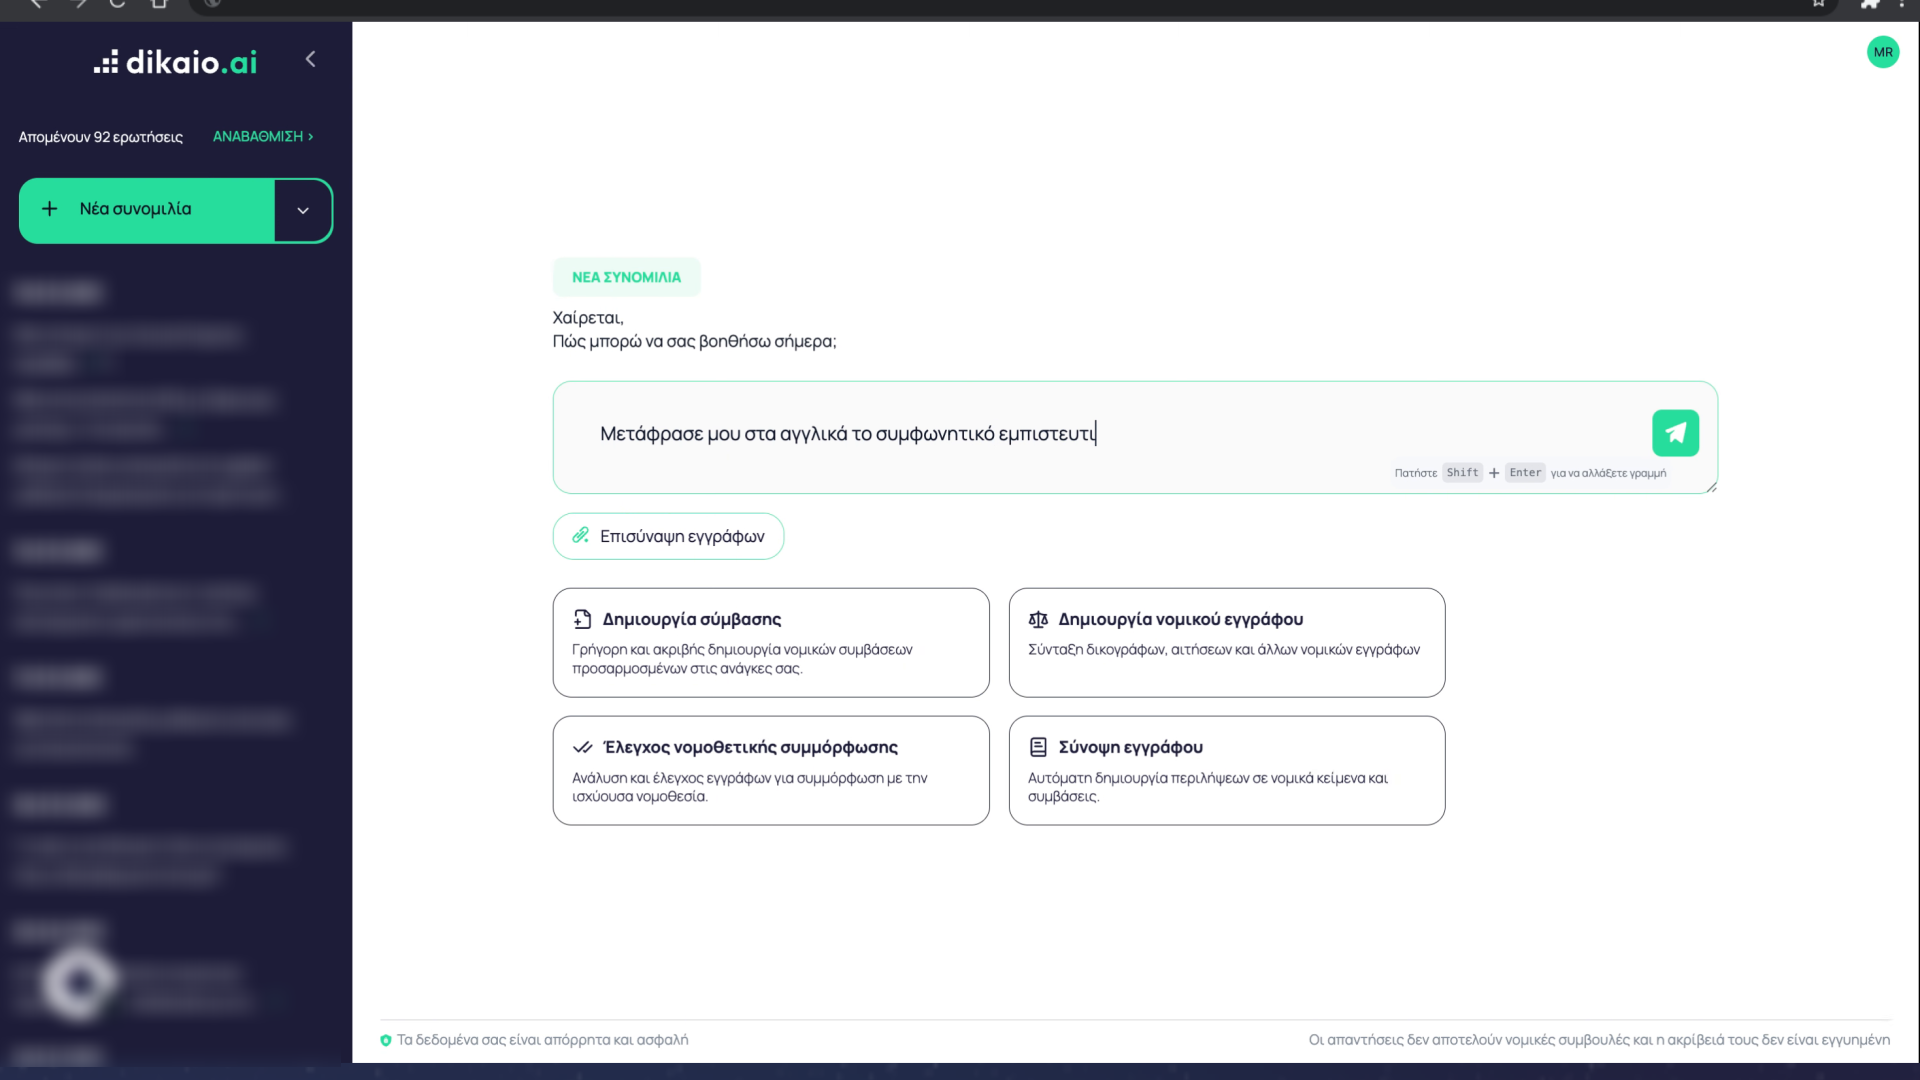
Task: Click the ΑΝΑΒΑΘΜΙΣΗ upgrade link
Action: 263,136
